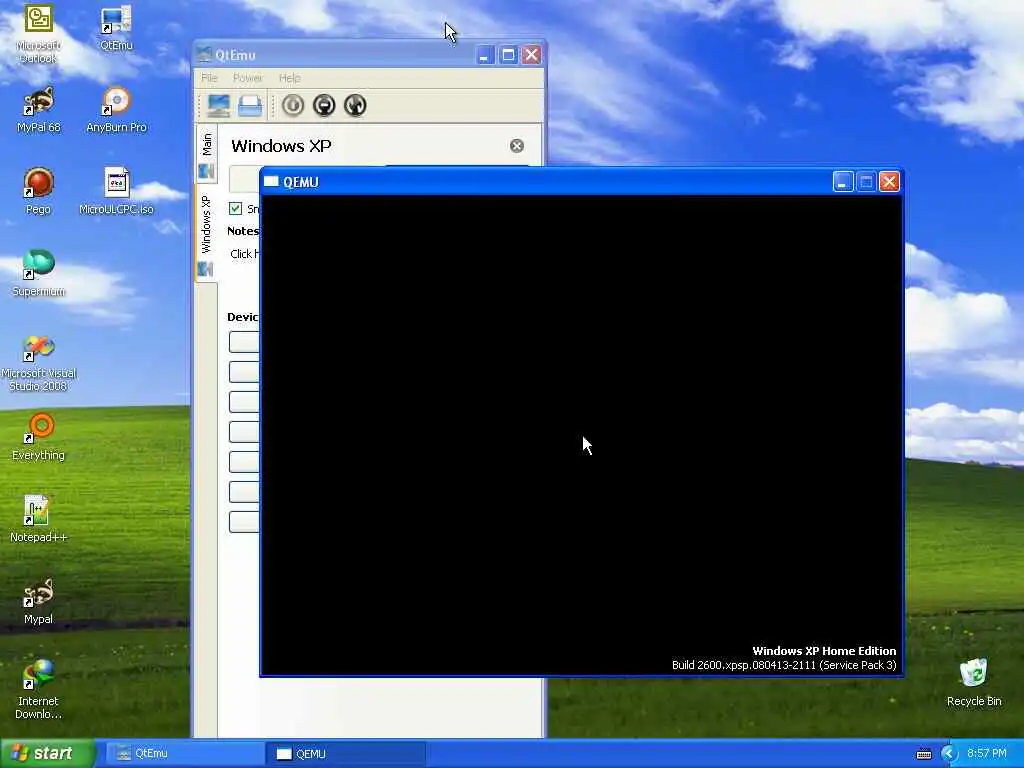Select the MyPal 68 desktop icon
The image size is (1024, 768).
coord(38,110)
